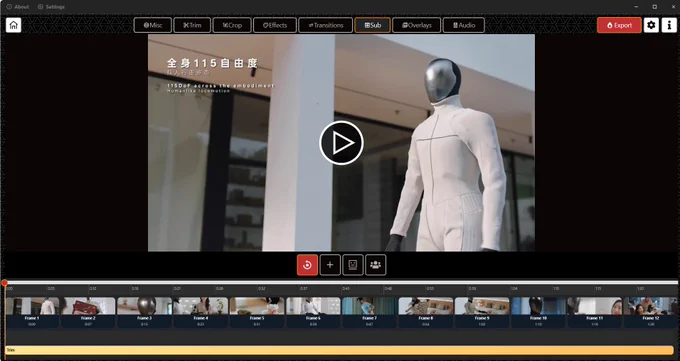
Task: Select the Frame 4 thumbnail
Action: (x=201, y=312)
